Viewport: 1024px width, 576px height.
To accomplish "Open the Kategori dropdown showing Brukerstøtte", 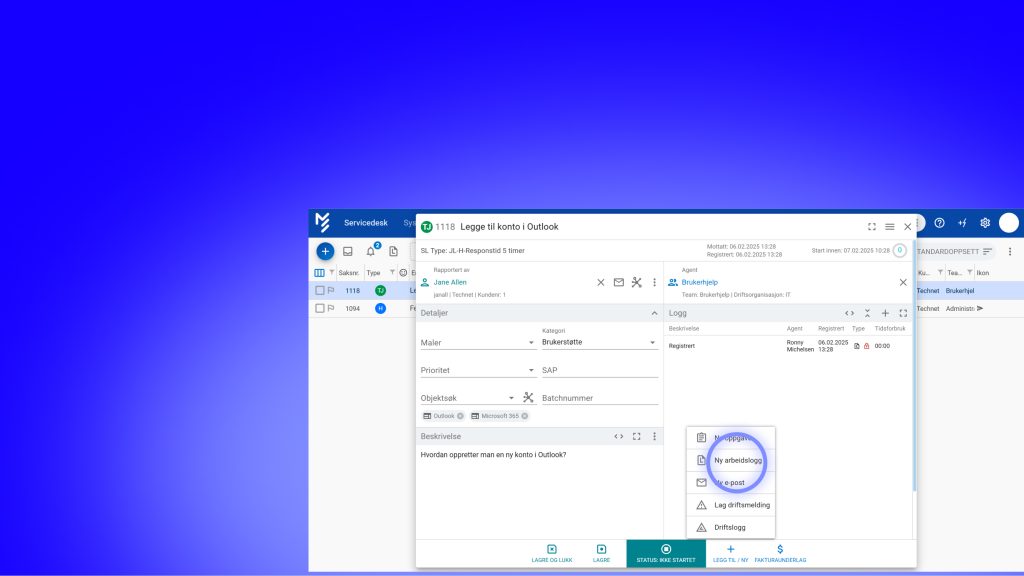I will point(600,342).
